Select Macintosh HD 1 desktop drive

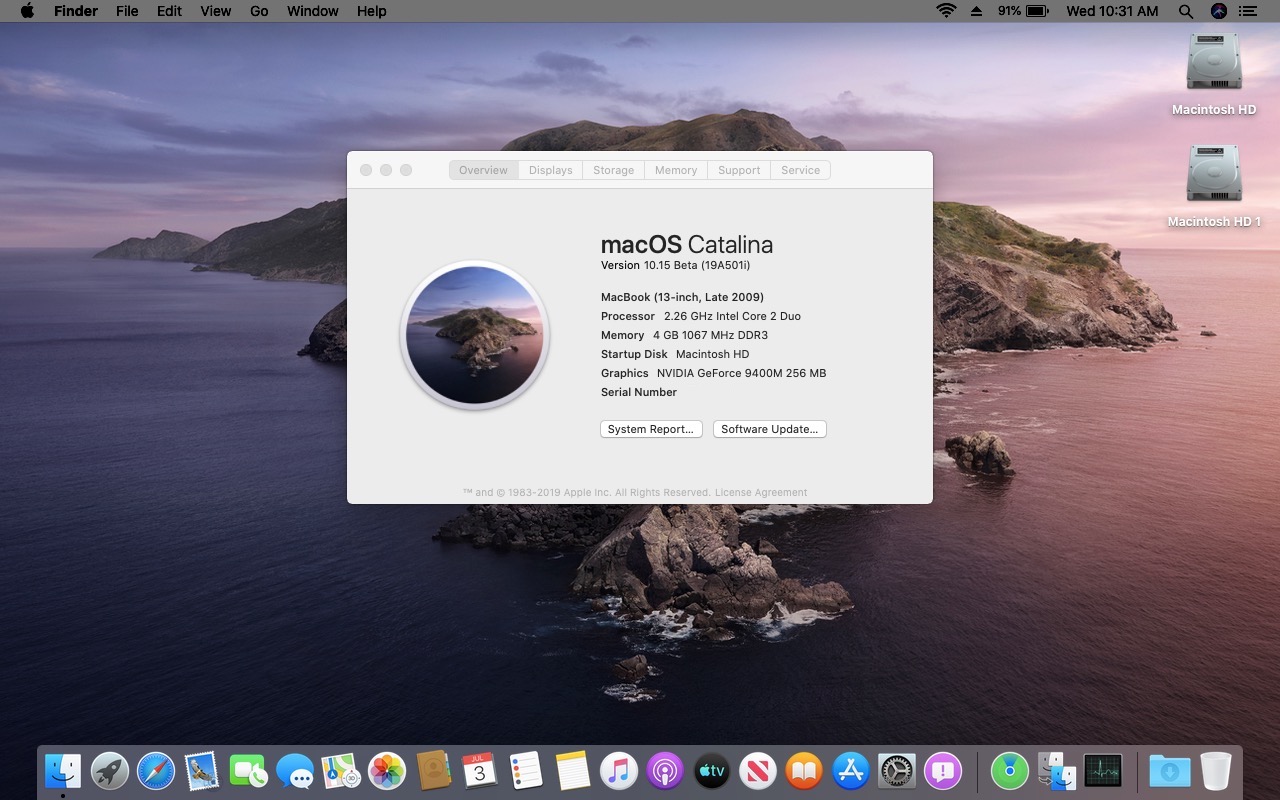click(1214, 187)
